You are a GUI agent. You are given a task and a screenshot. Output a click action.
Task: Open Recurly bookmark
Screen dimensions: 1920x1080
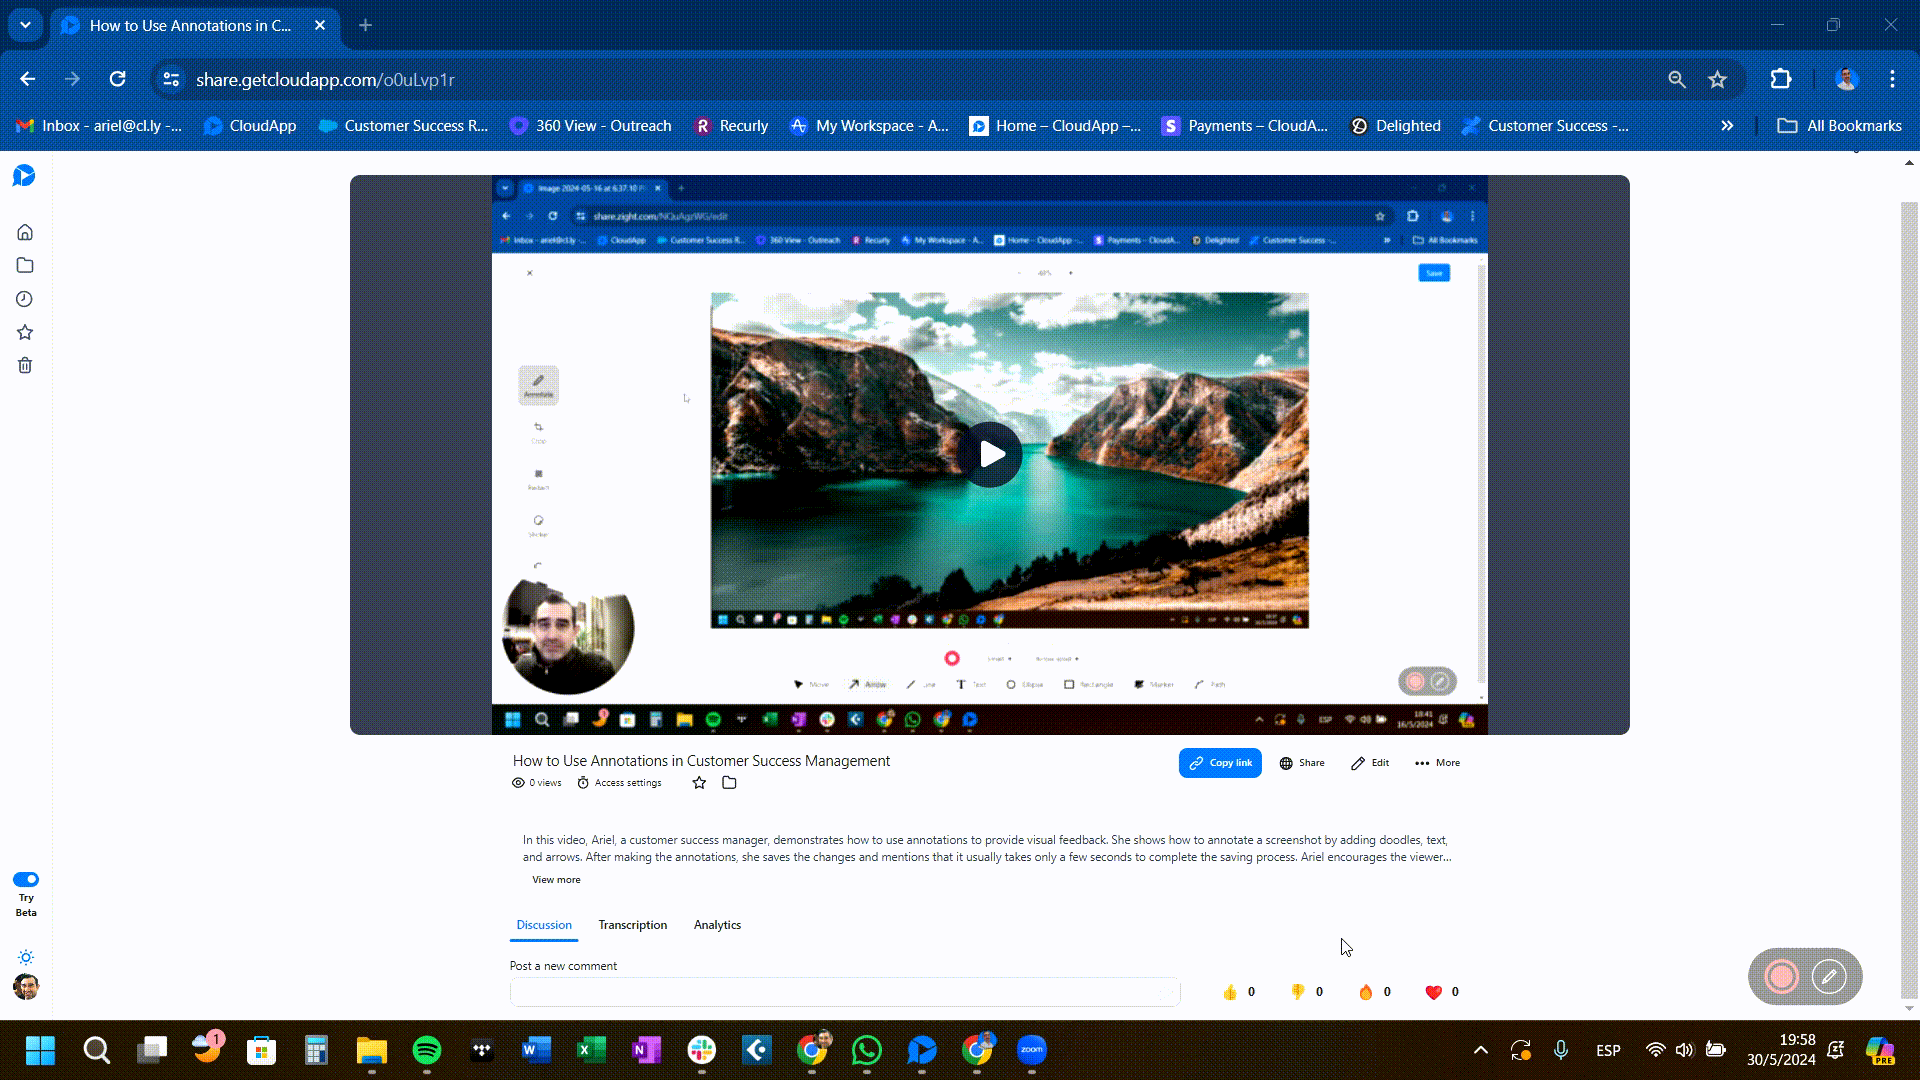pos(731,126)
